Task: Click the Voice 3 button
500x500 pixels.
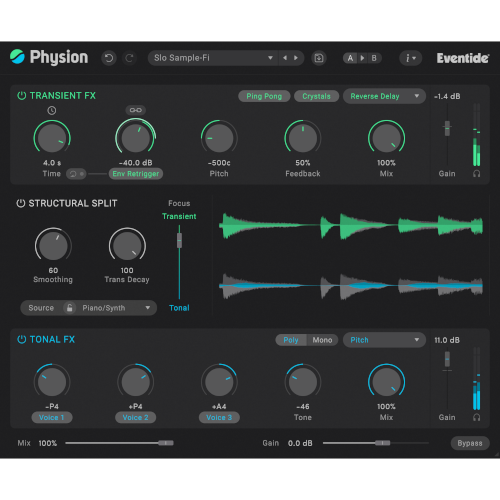Action: coord(219,417)
